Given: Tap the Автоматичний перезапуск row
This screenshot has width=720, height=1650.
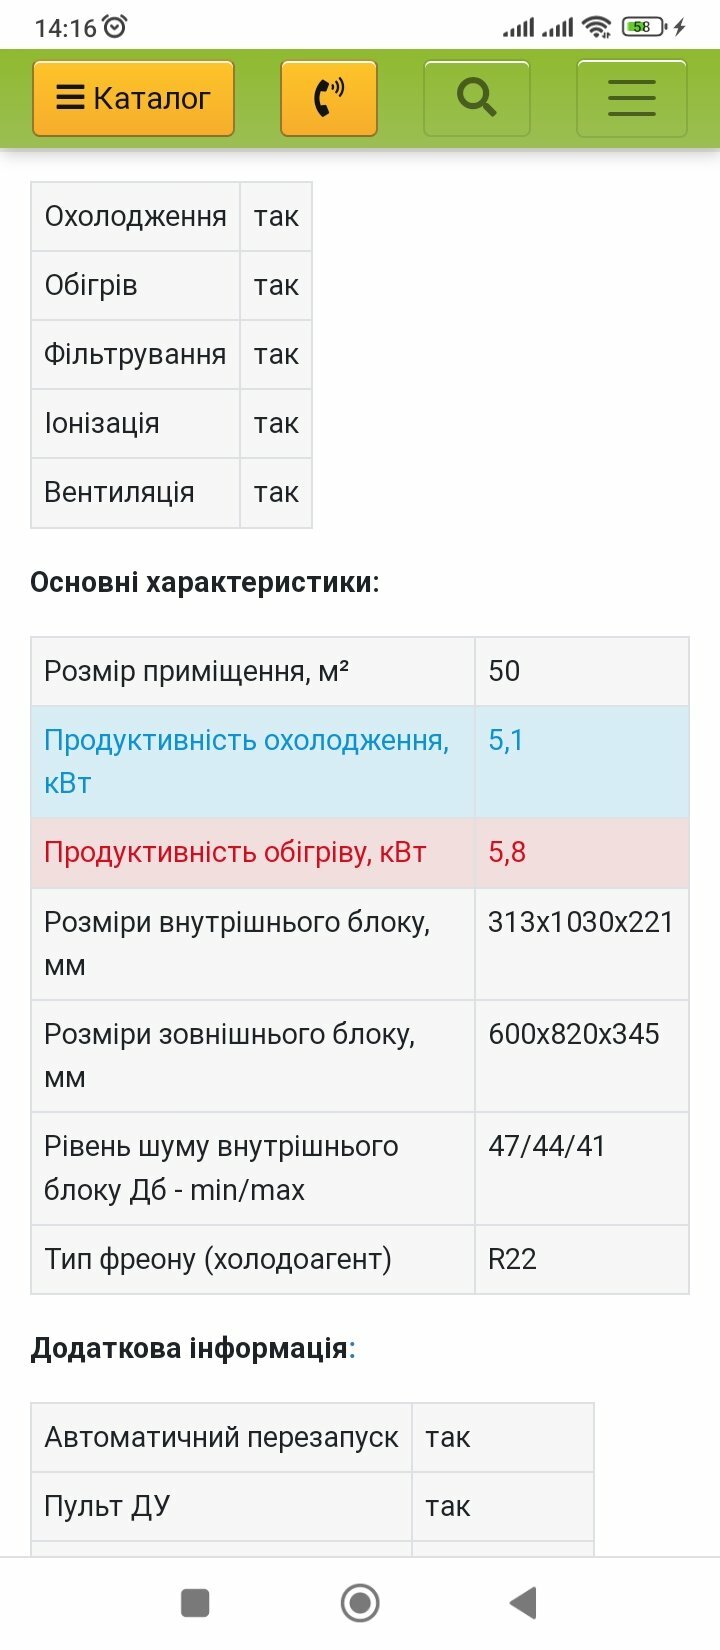Looking at the screenshot, I should 313,1438.
